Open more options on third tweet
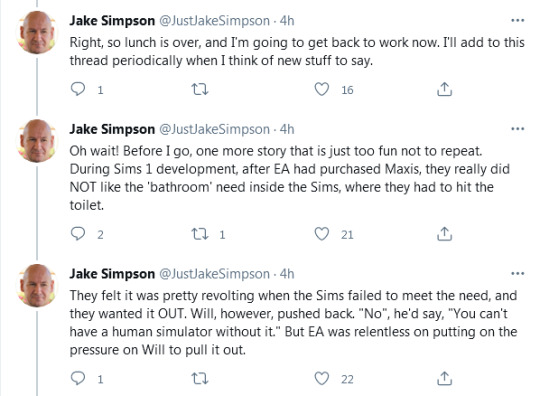540x396 pixels. point(518,274)
